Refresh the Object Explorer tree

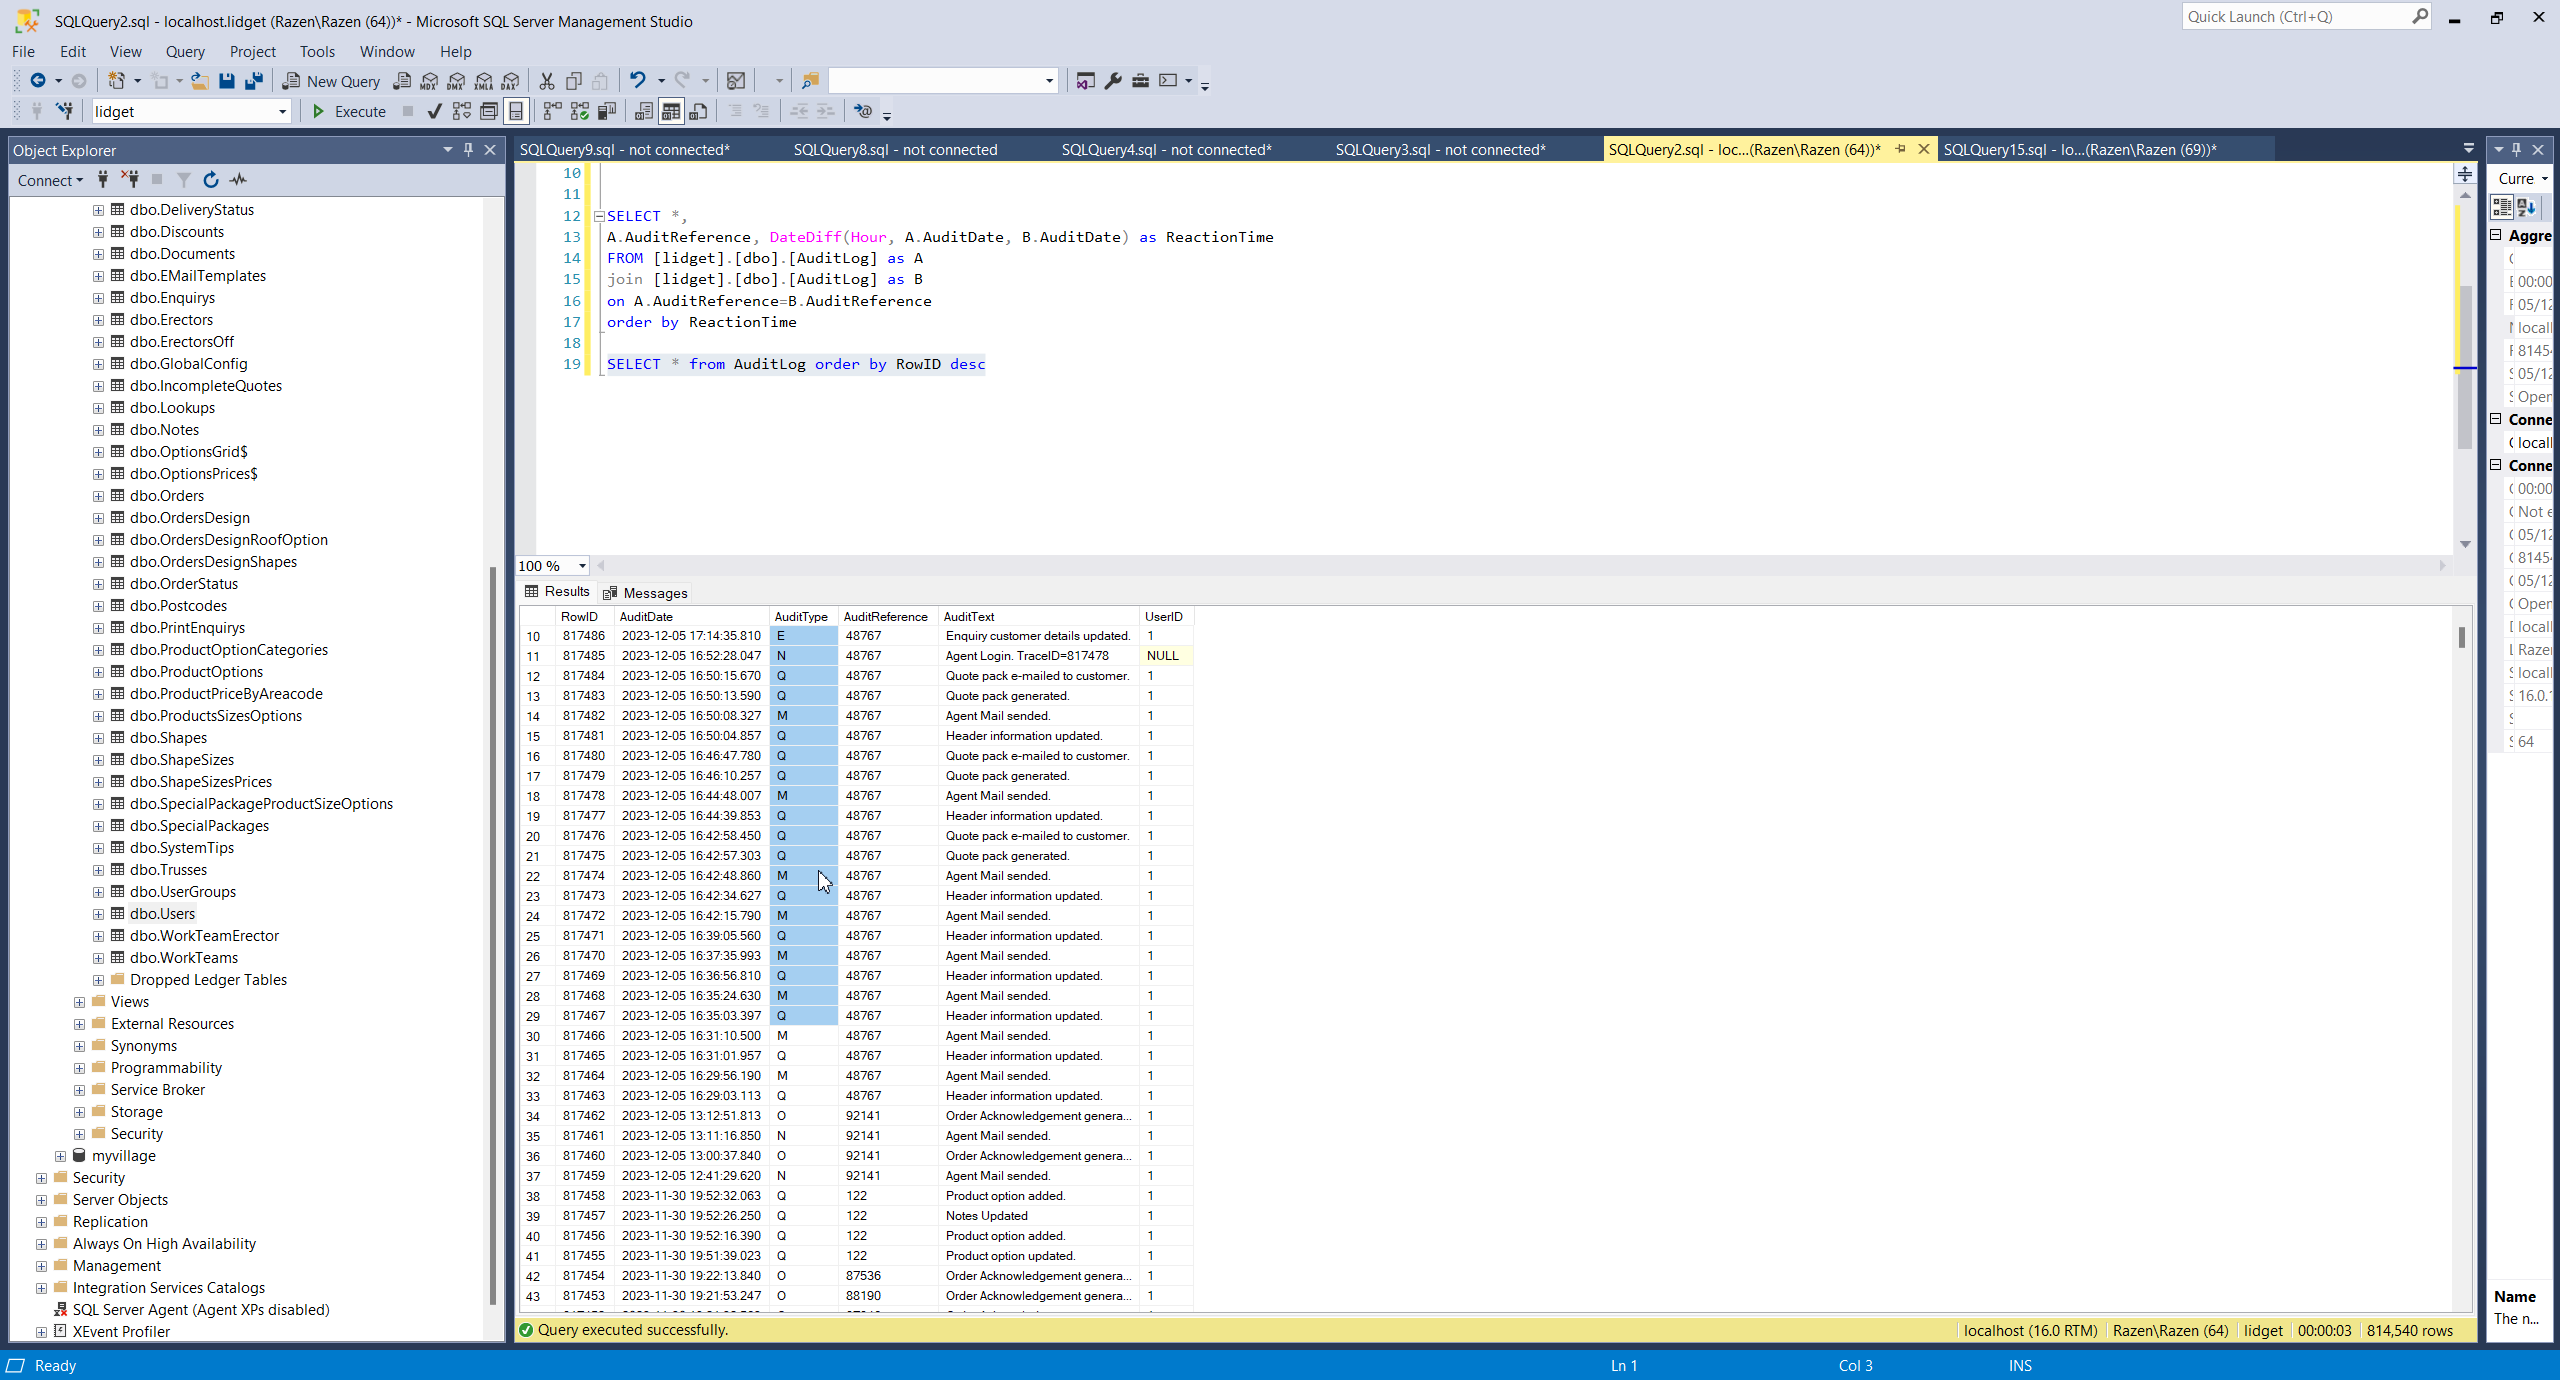pos(211,180)
